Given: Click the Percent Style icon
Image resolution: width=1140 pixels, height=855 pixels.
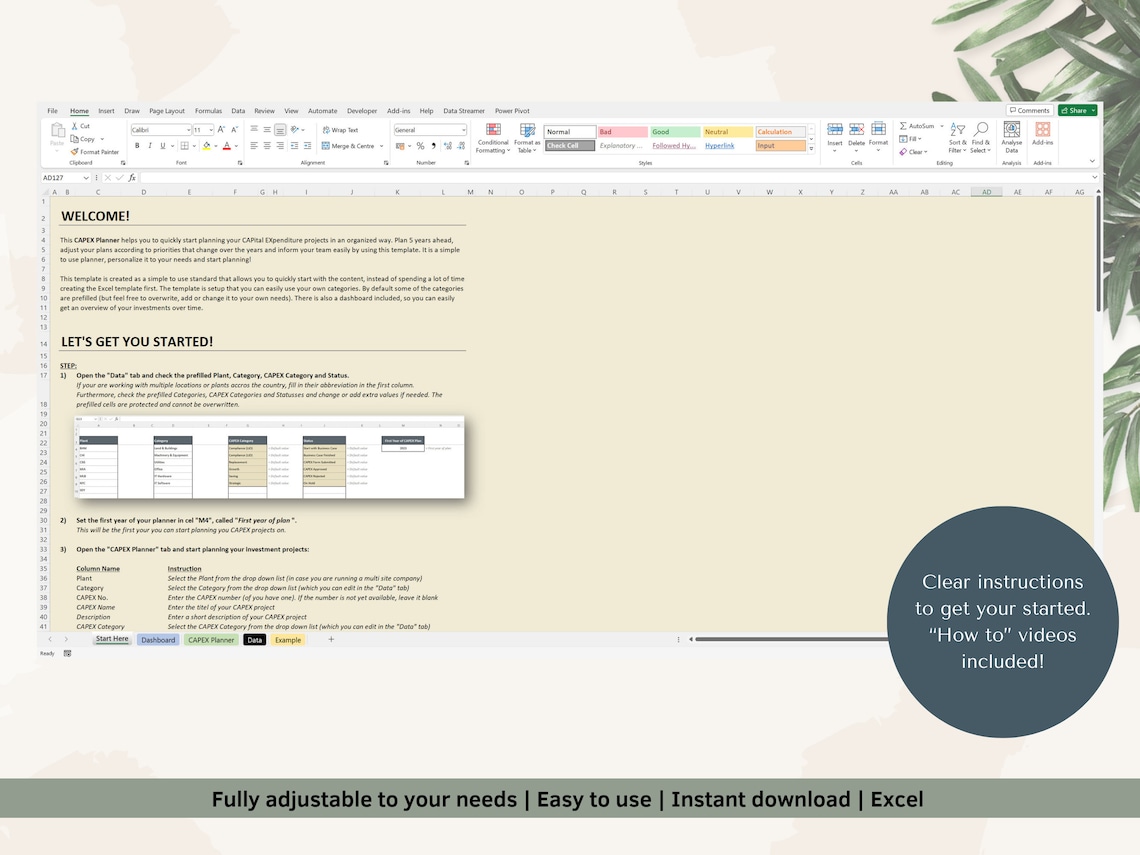Looking at the screenshot, I should click(420, 145).
